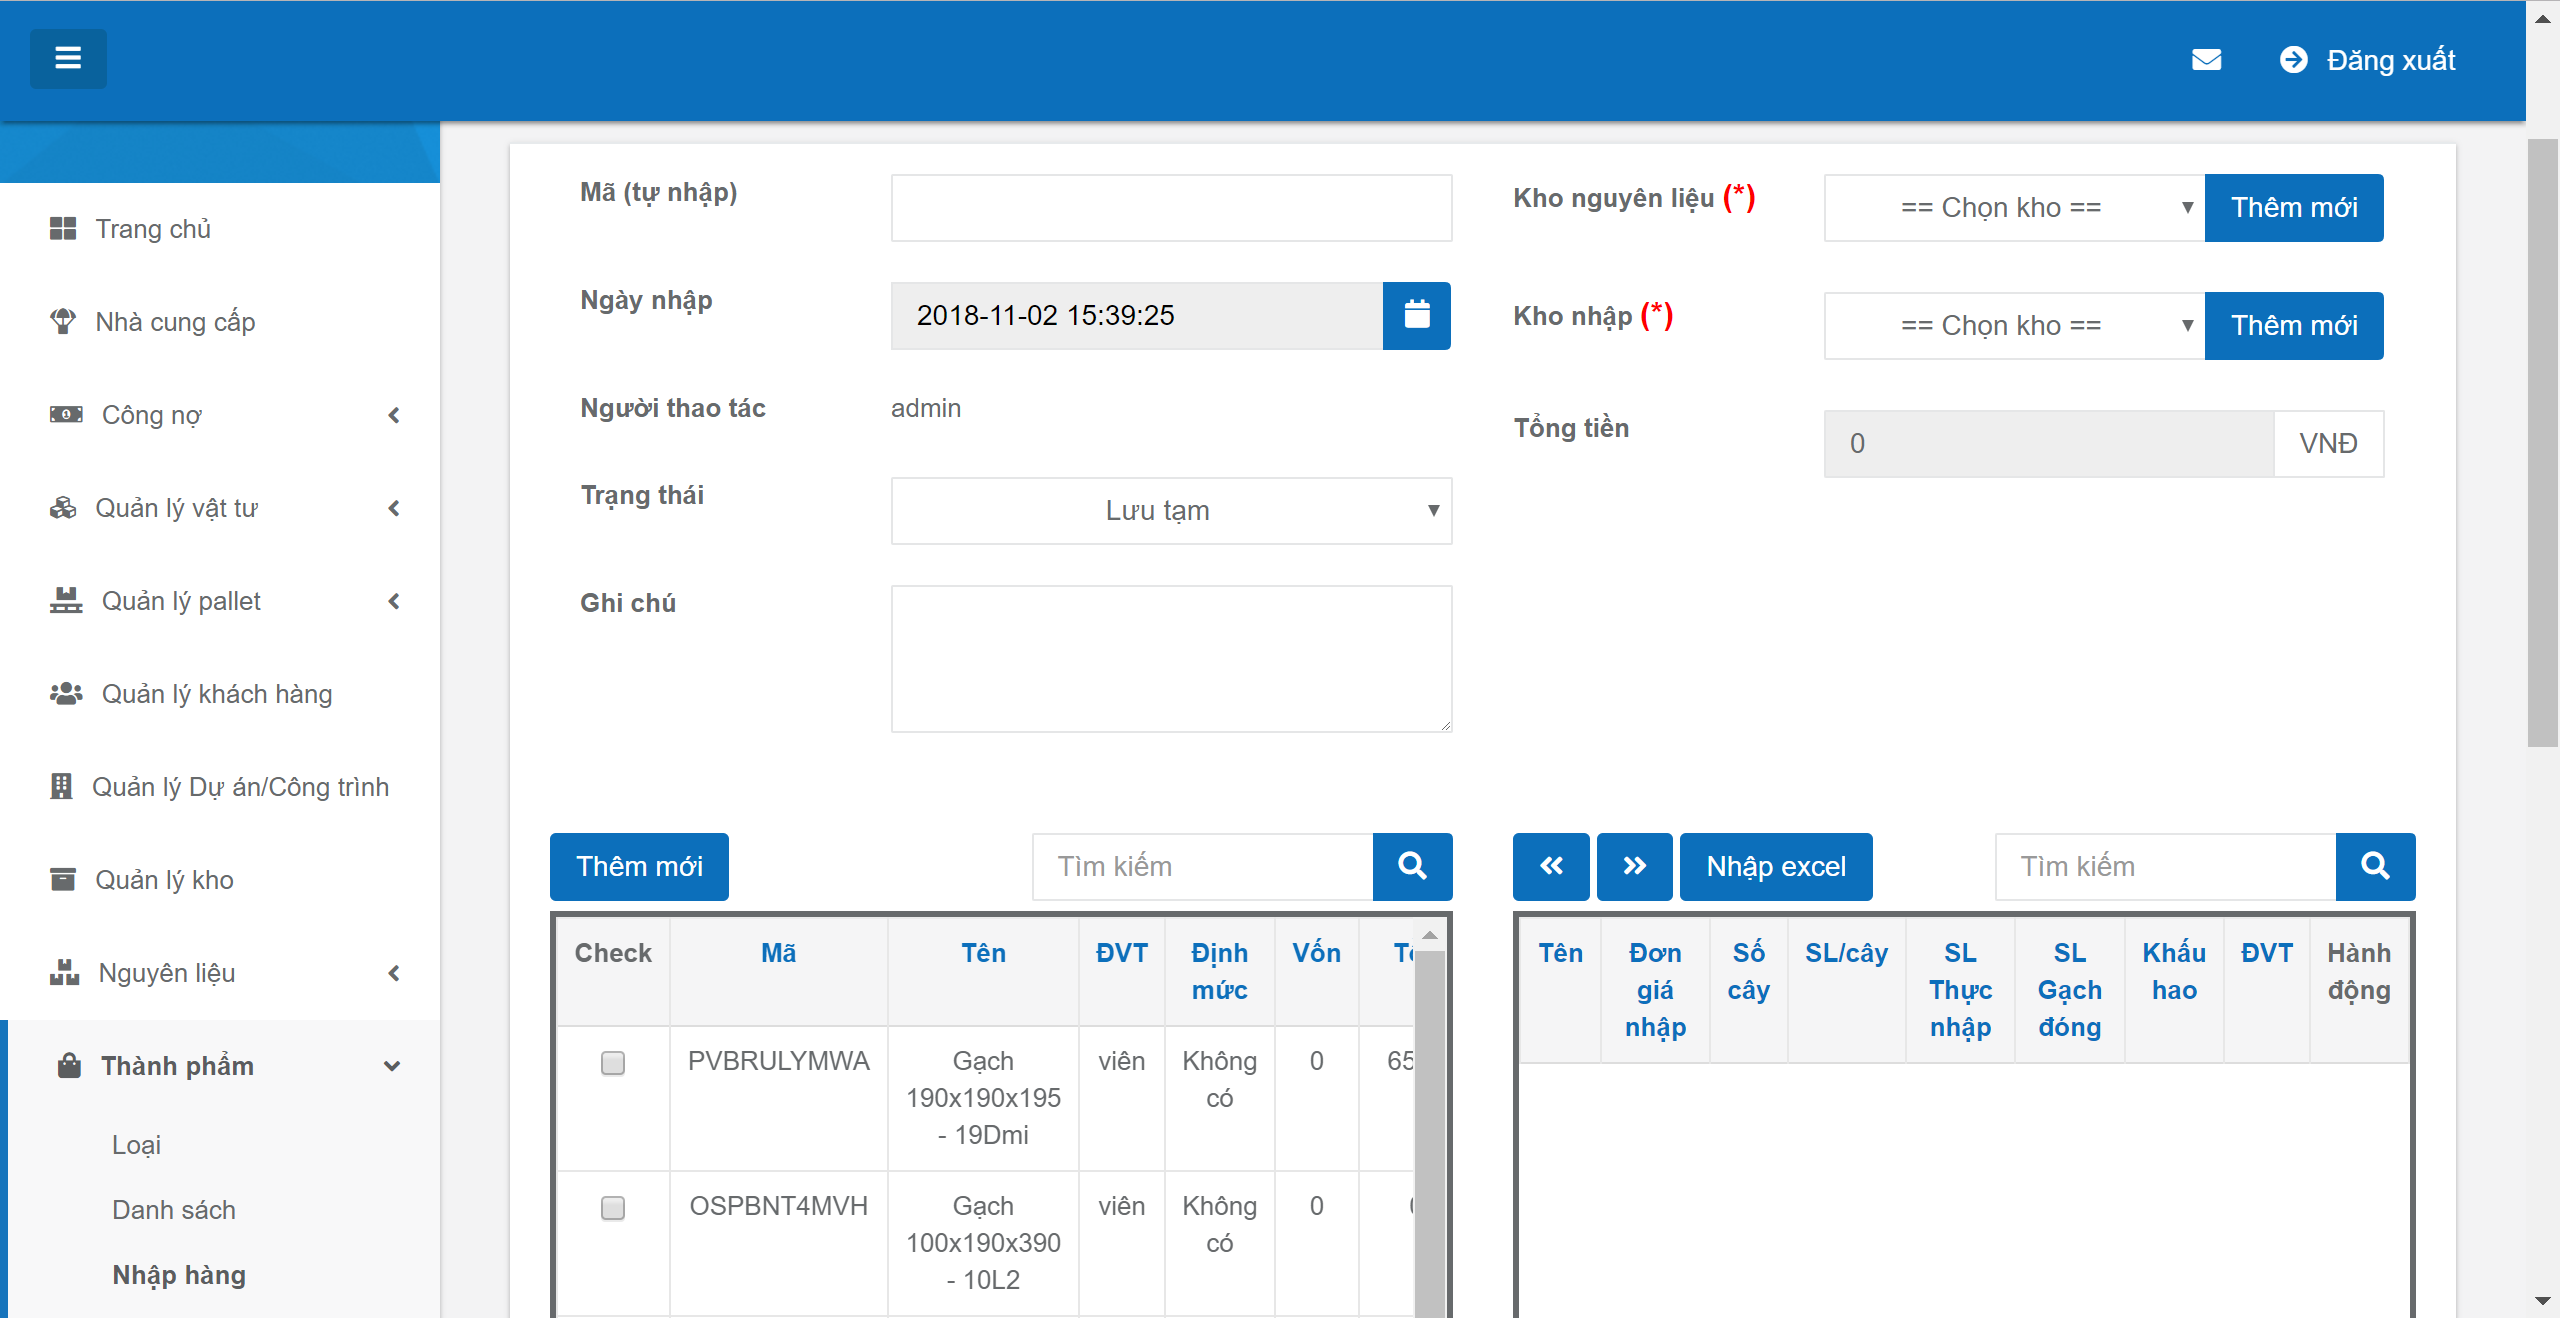
Task: Click the Đăng xuất logout arrow icon
Action: pos(2293,60)
